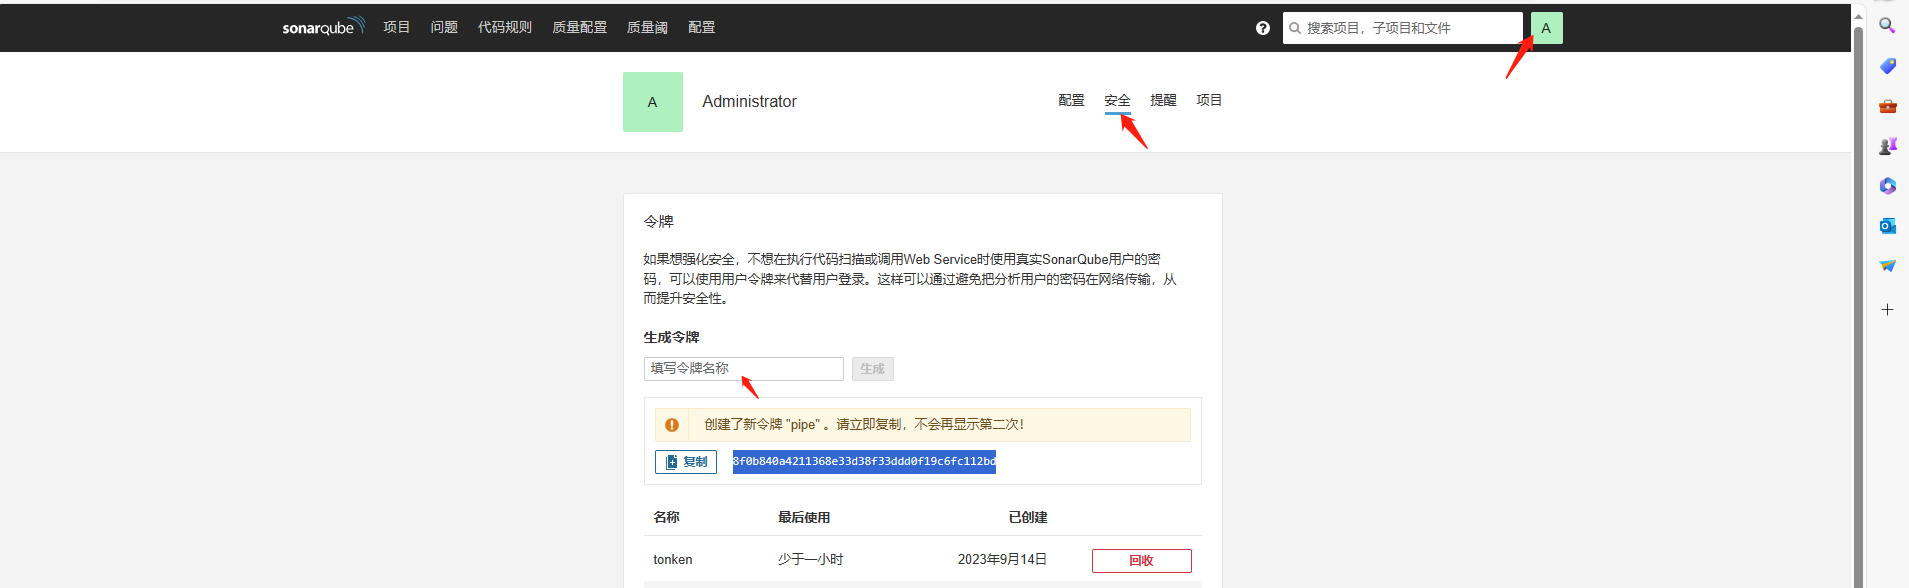Open the chess pieces games sidebar icon

point(1887,146)
